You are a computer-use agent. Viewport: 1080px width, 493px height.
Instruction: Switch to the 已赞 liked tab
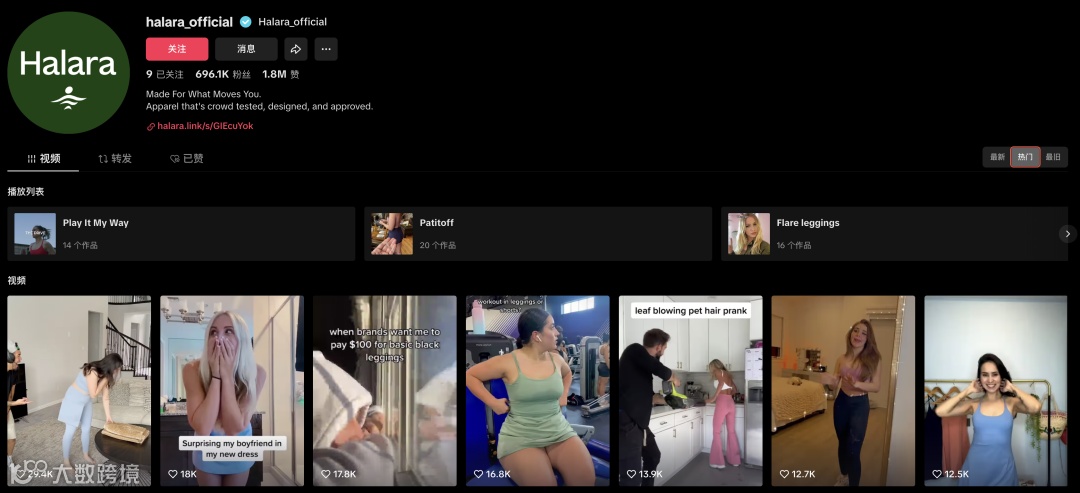click(187, 158)
